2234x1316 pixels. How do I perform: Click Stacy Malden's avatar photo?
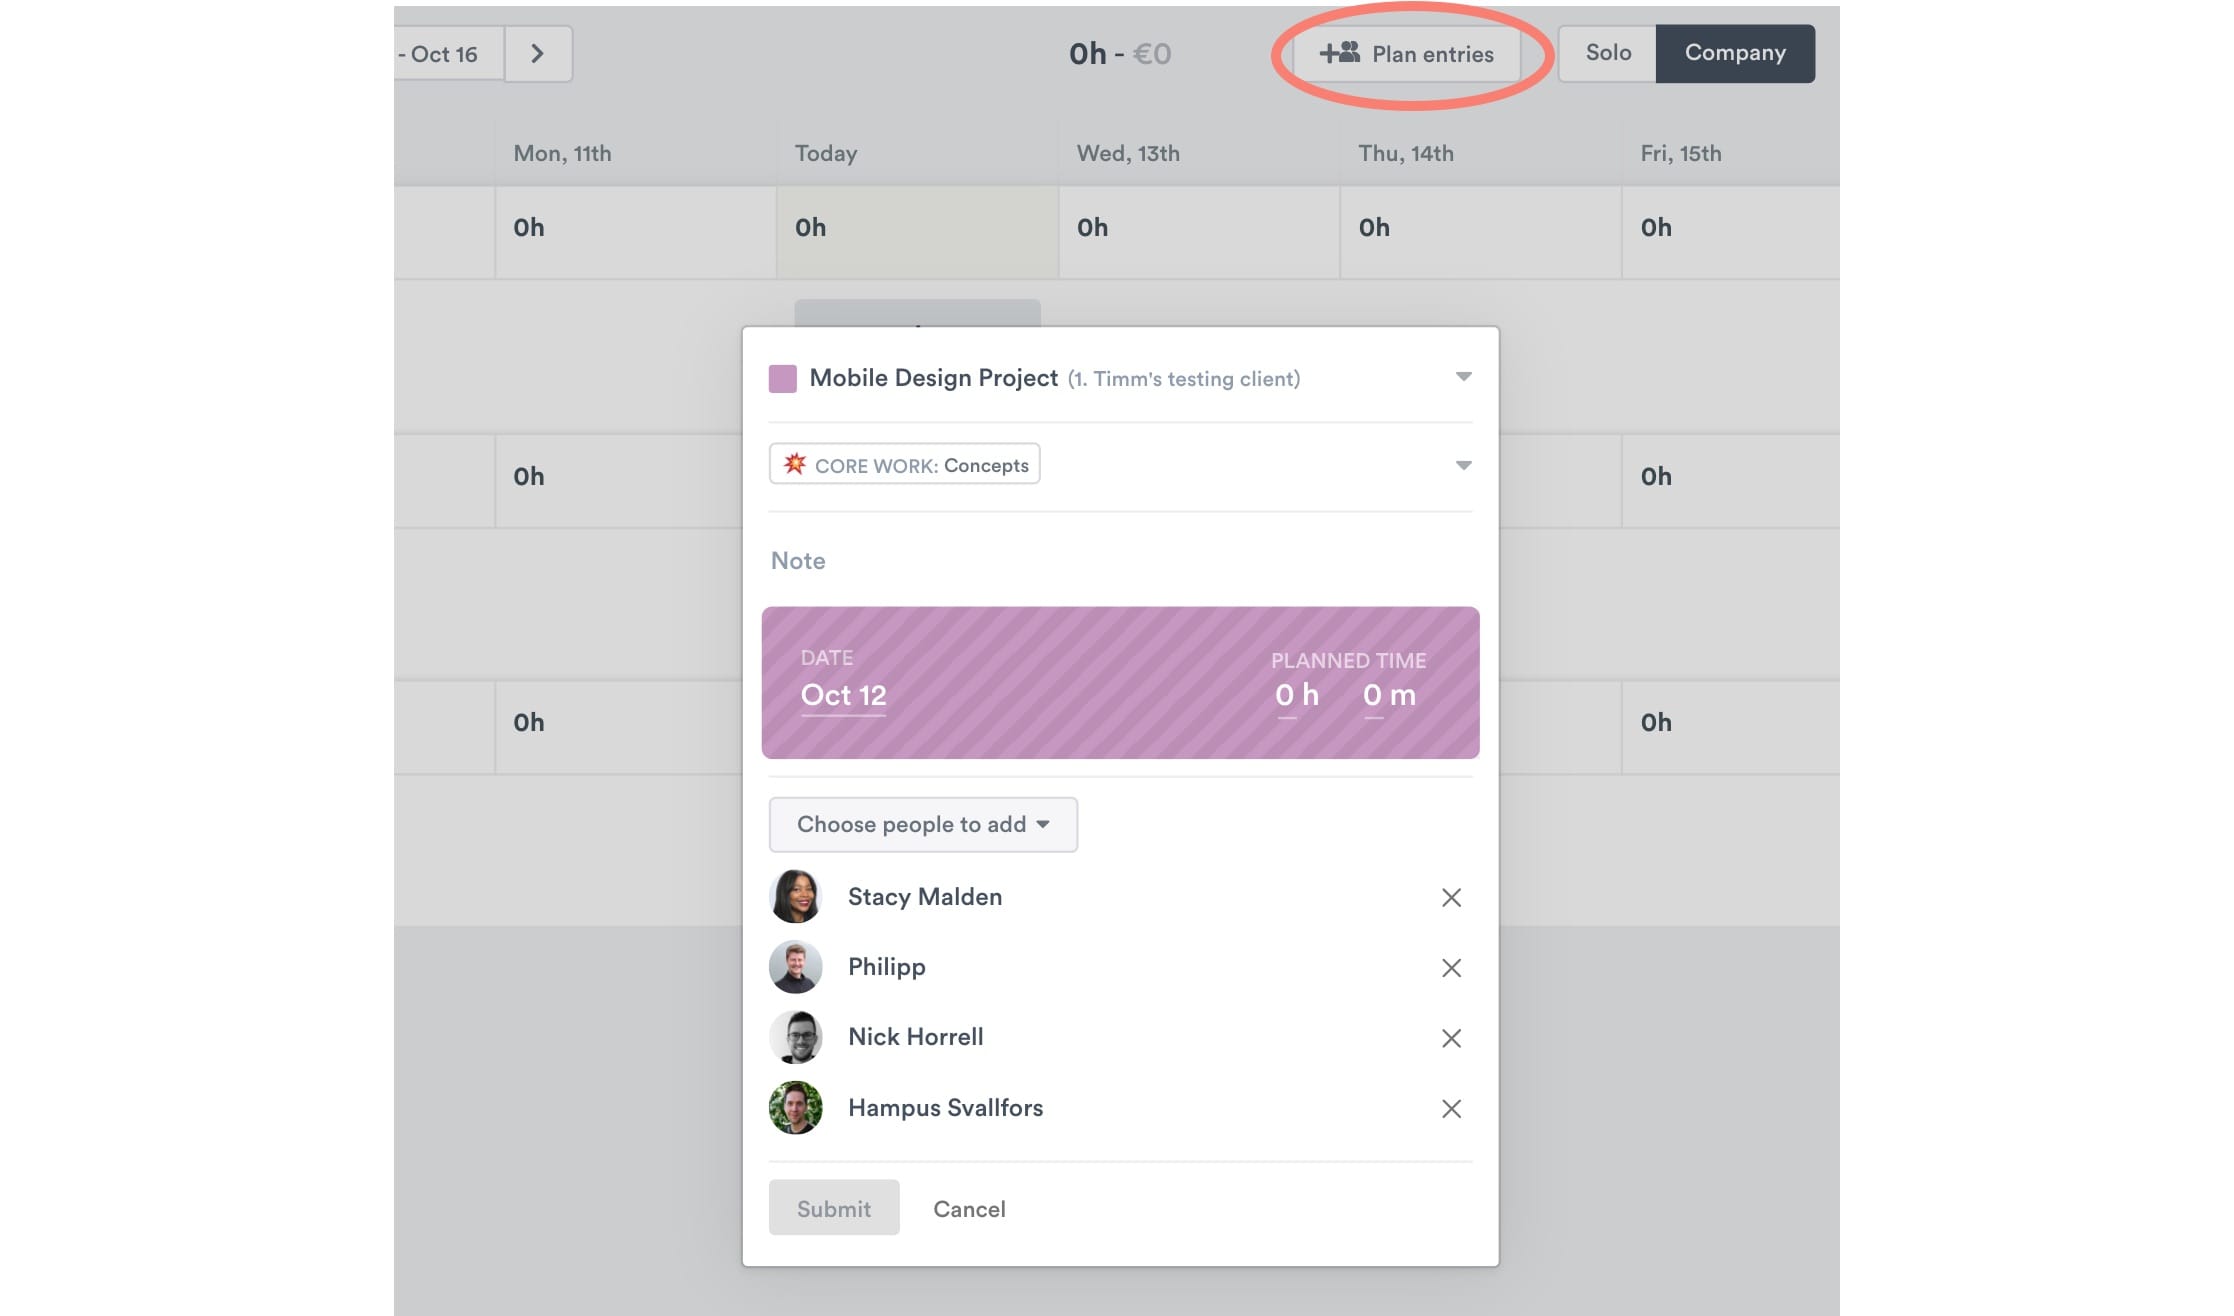tap(796, 896)
